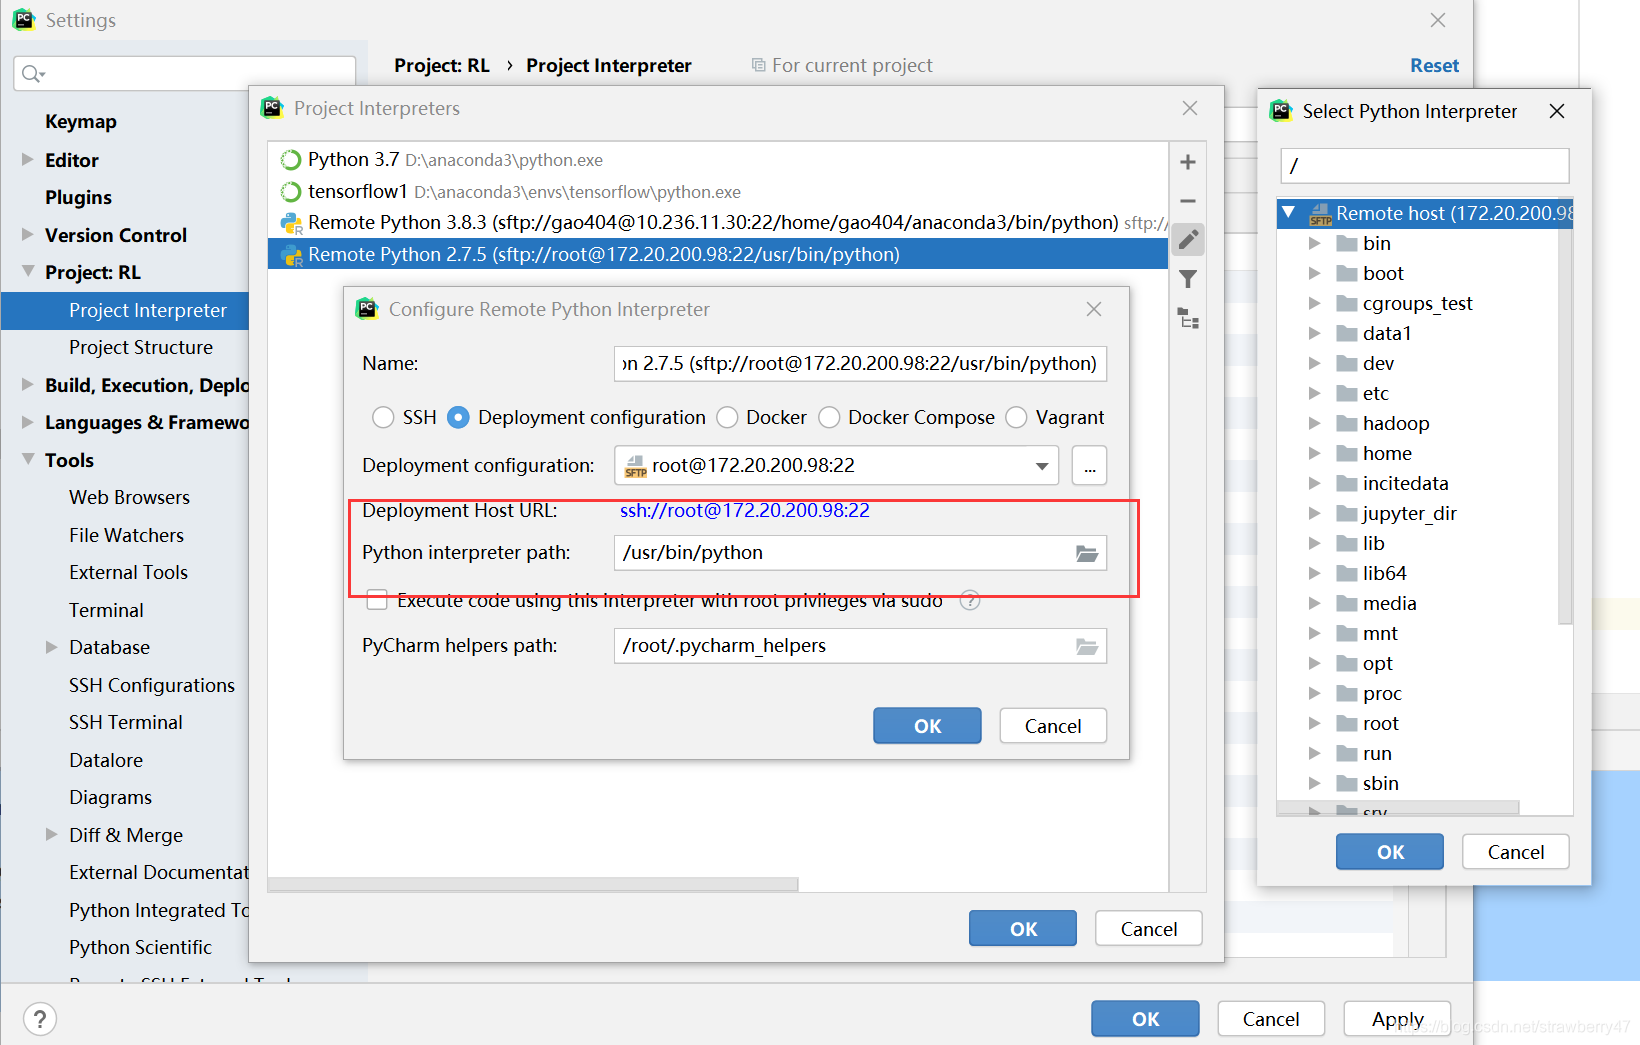Viewport: 1640px width, 1045px height.
Task: Open Terminal settings page
Action: click(106, 610)
